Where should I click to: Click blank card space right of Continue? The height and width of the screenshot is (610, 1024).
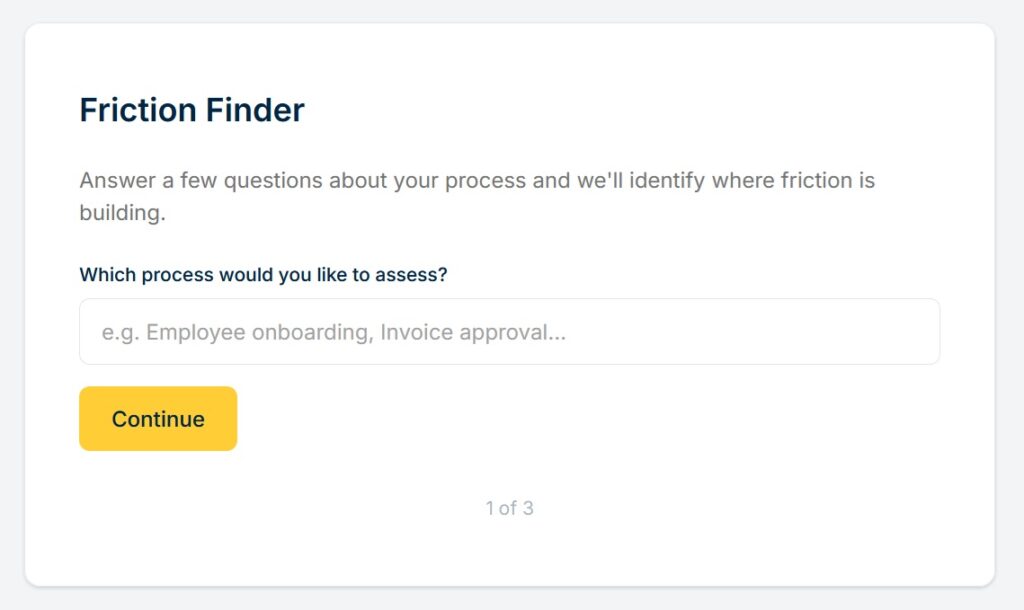pyautogui.click(x=600, y=419)
